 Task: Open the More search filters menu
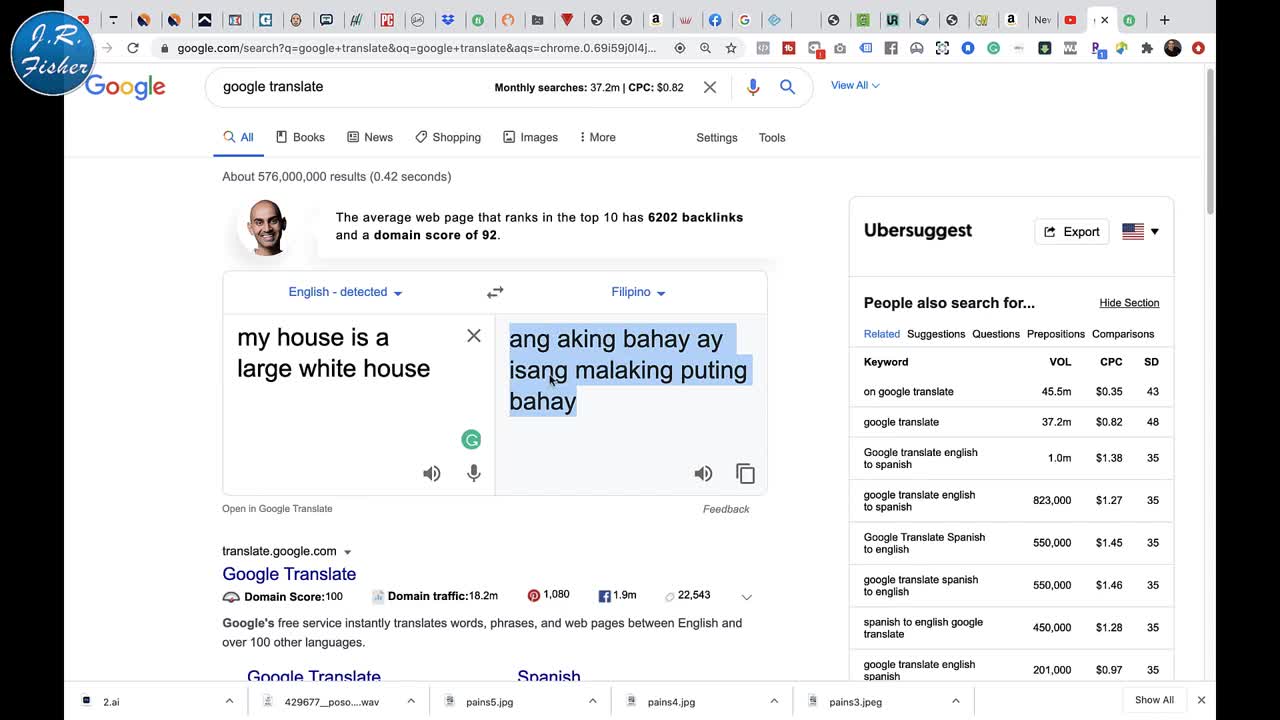(x=597, y=137)
